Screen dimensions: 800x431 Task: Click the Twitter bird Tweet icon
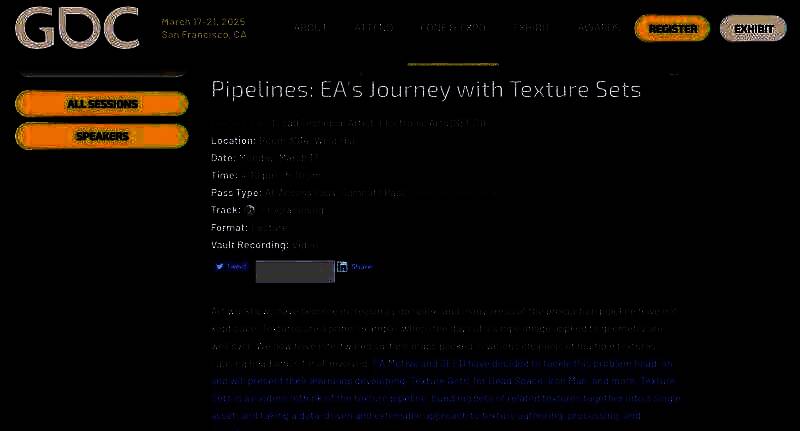point(220,267)
